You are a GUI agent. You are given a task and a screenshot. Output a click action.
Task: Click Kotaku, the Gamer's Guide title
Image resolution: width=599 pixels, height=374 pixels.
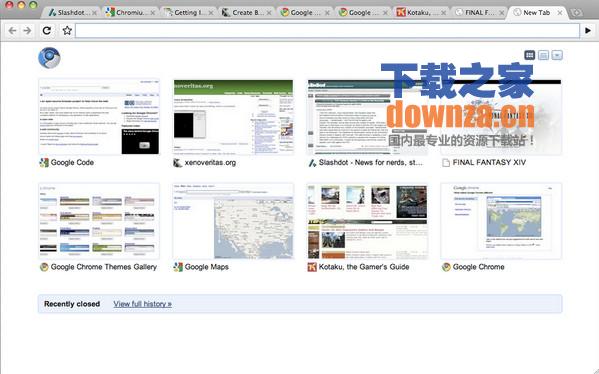pos(364,267)
